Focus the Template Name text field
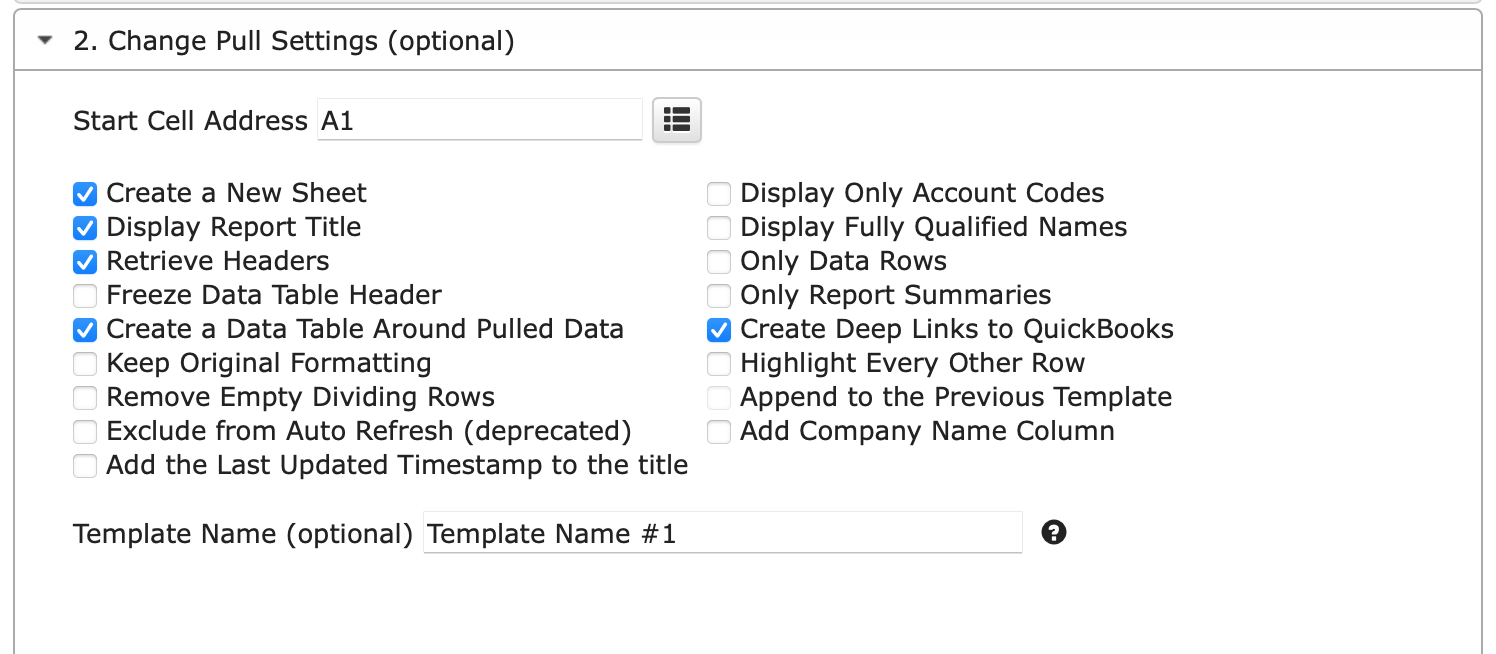This screenshot has height=654, width=1496. (x=723, y=533)
